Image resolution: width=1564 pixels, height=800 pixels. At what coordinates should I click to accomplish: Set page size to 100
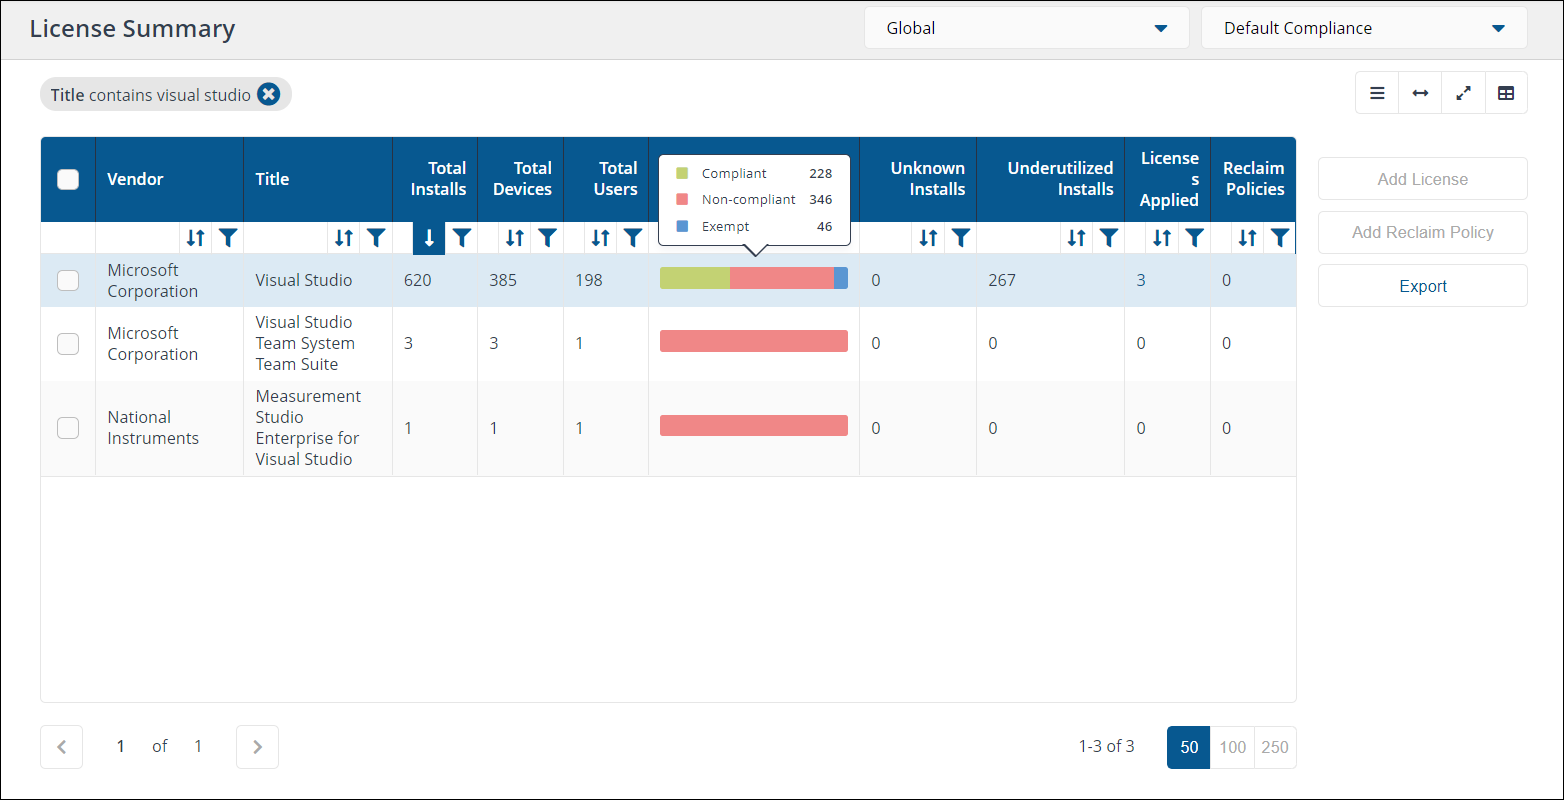pos(1232,747)
